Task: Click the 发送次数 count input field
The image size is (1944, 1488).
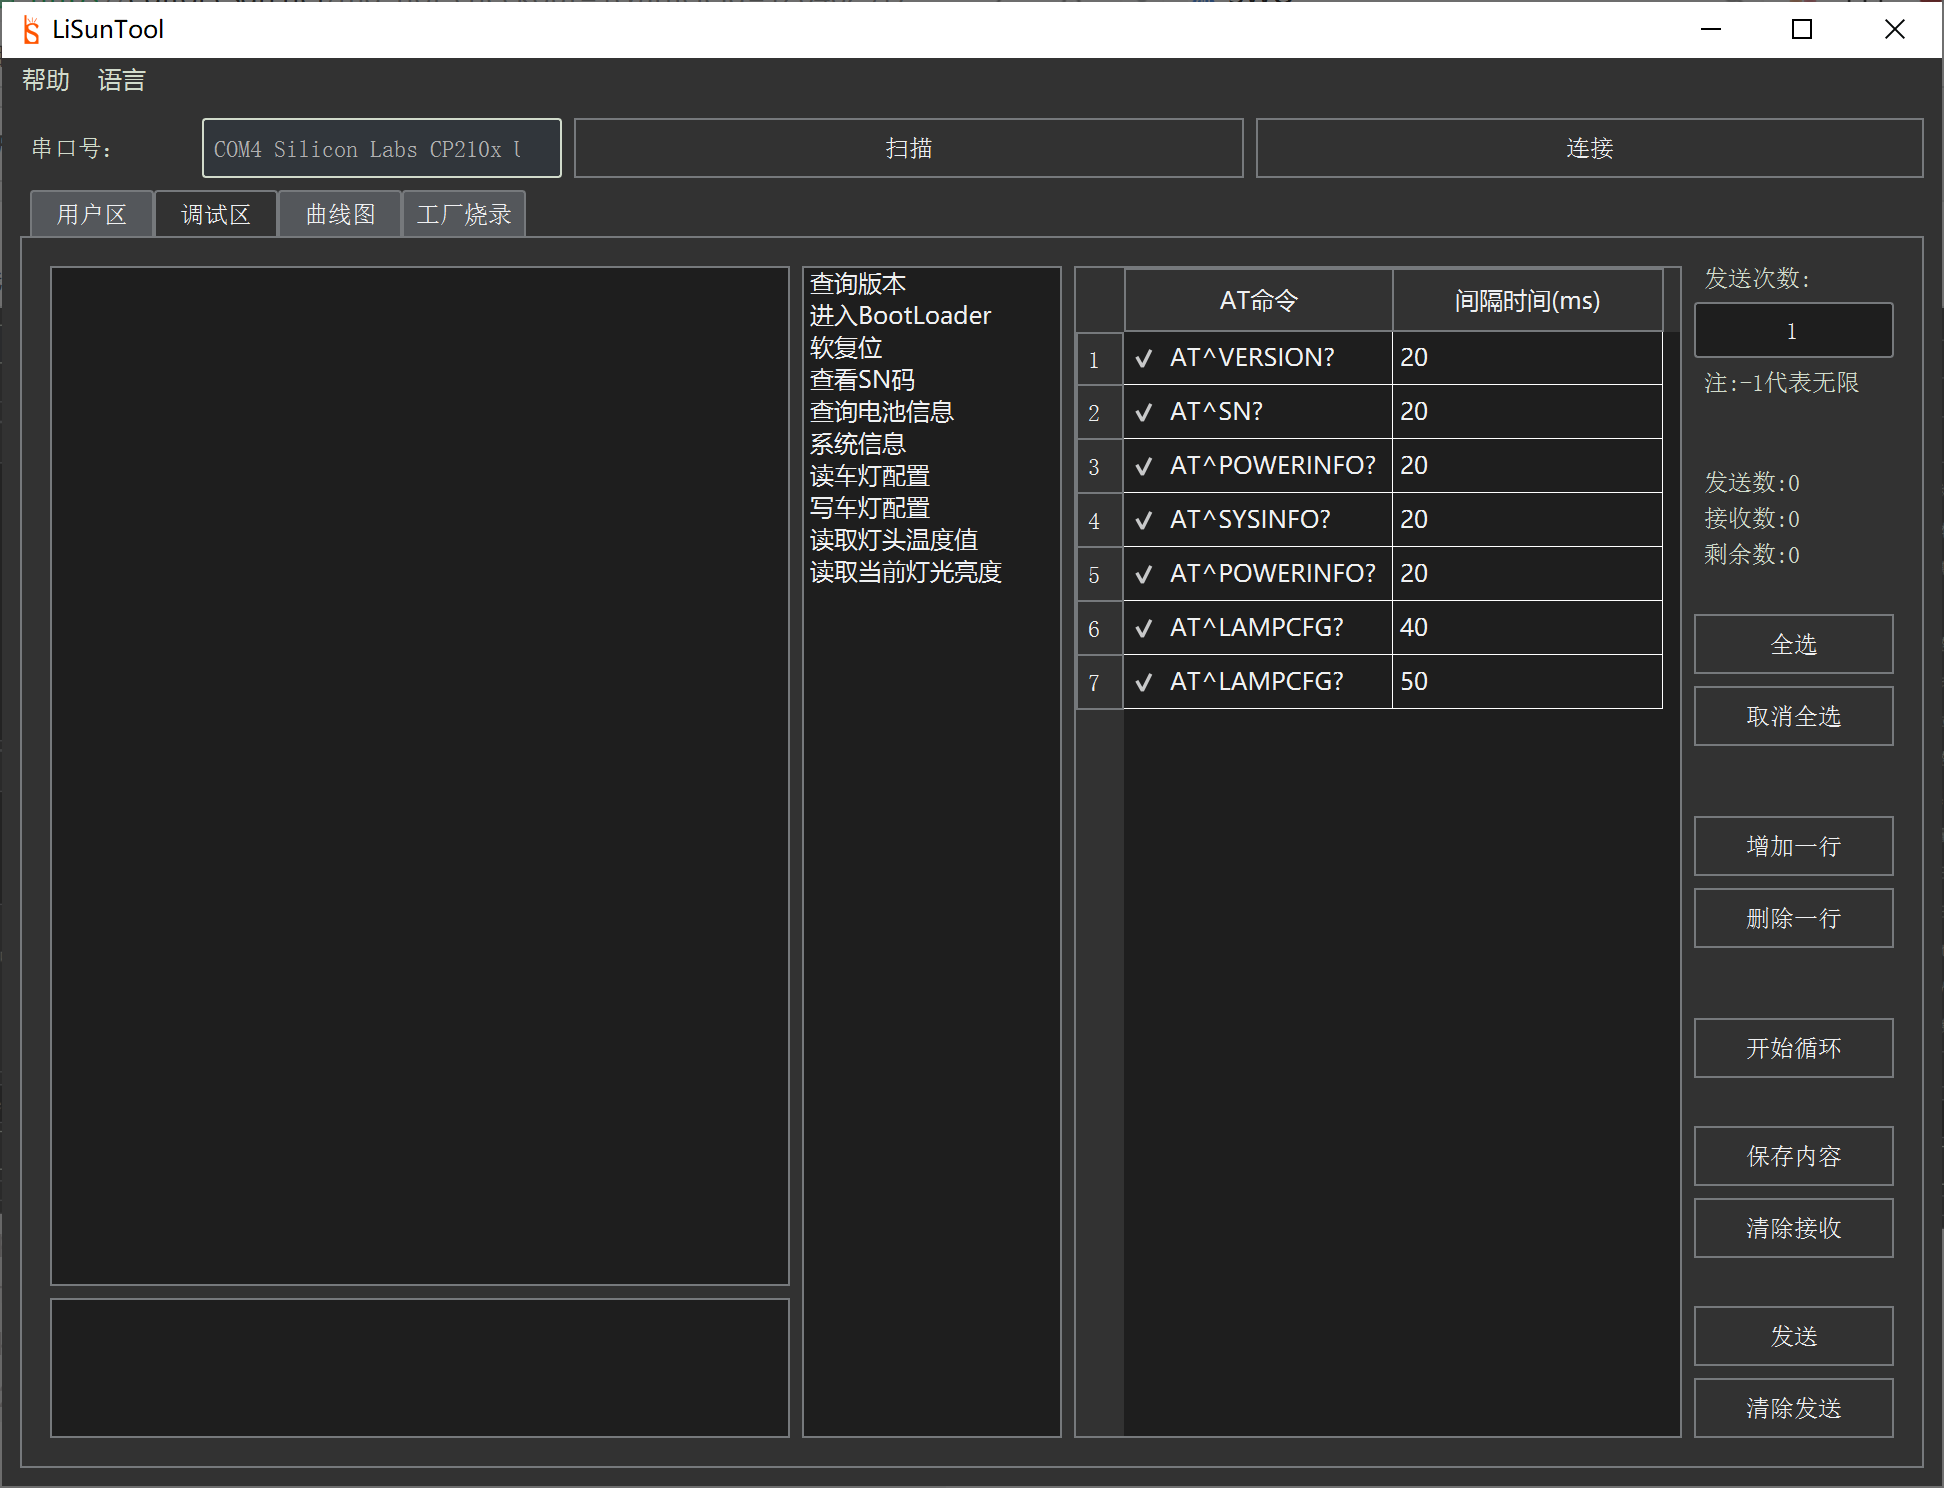Action: pyautogui.click(x=1792, y=331)
